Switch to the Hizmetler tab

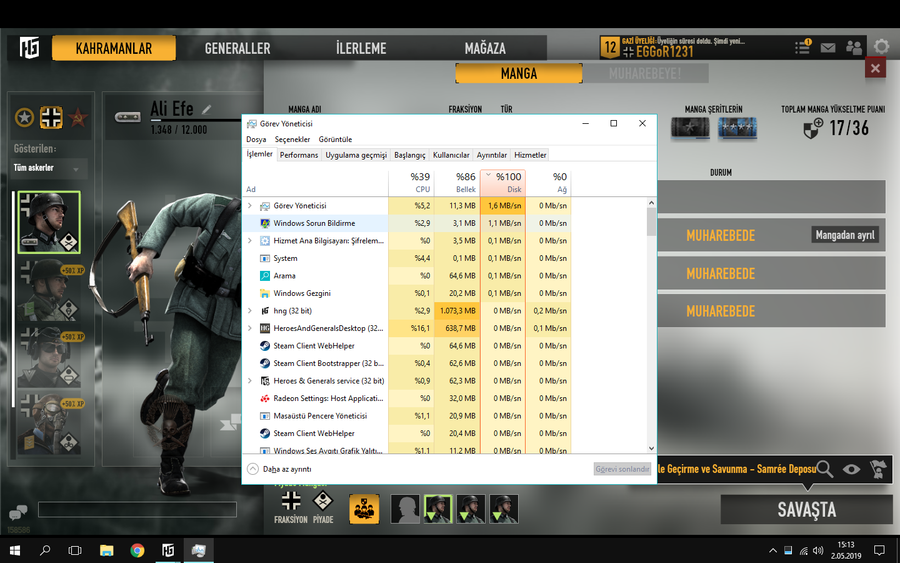point(530,155)
